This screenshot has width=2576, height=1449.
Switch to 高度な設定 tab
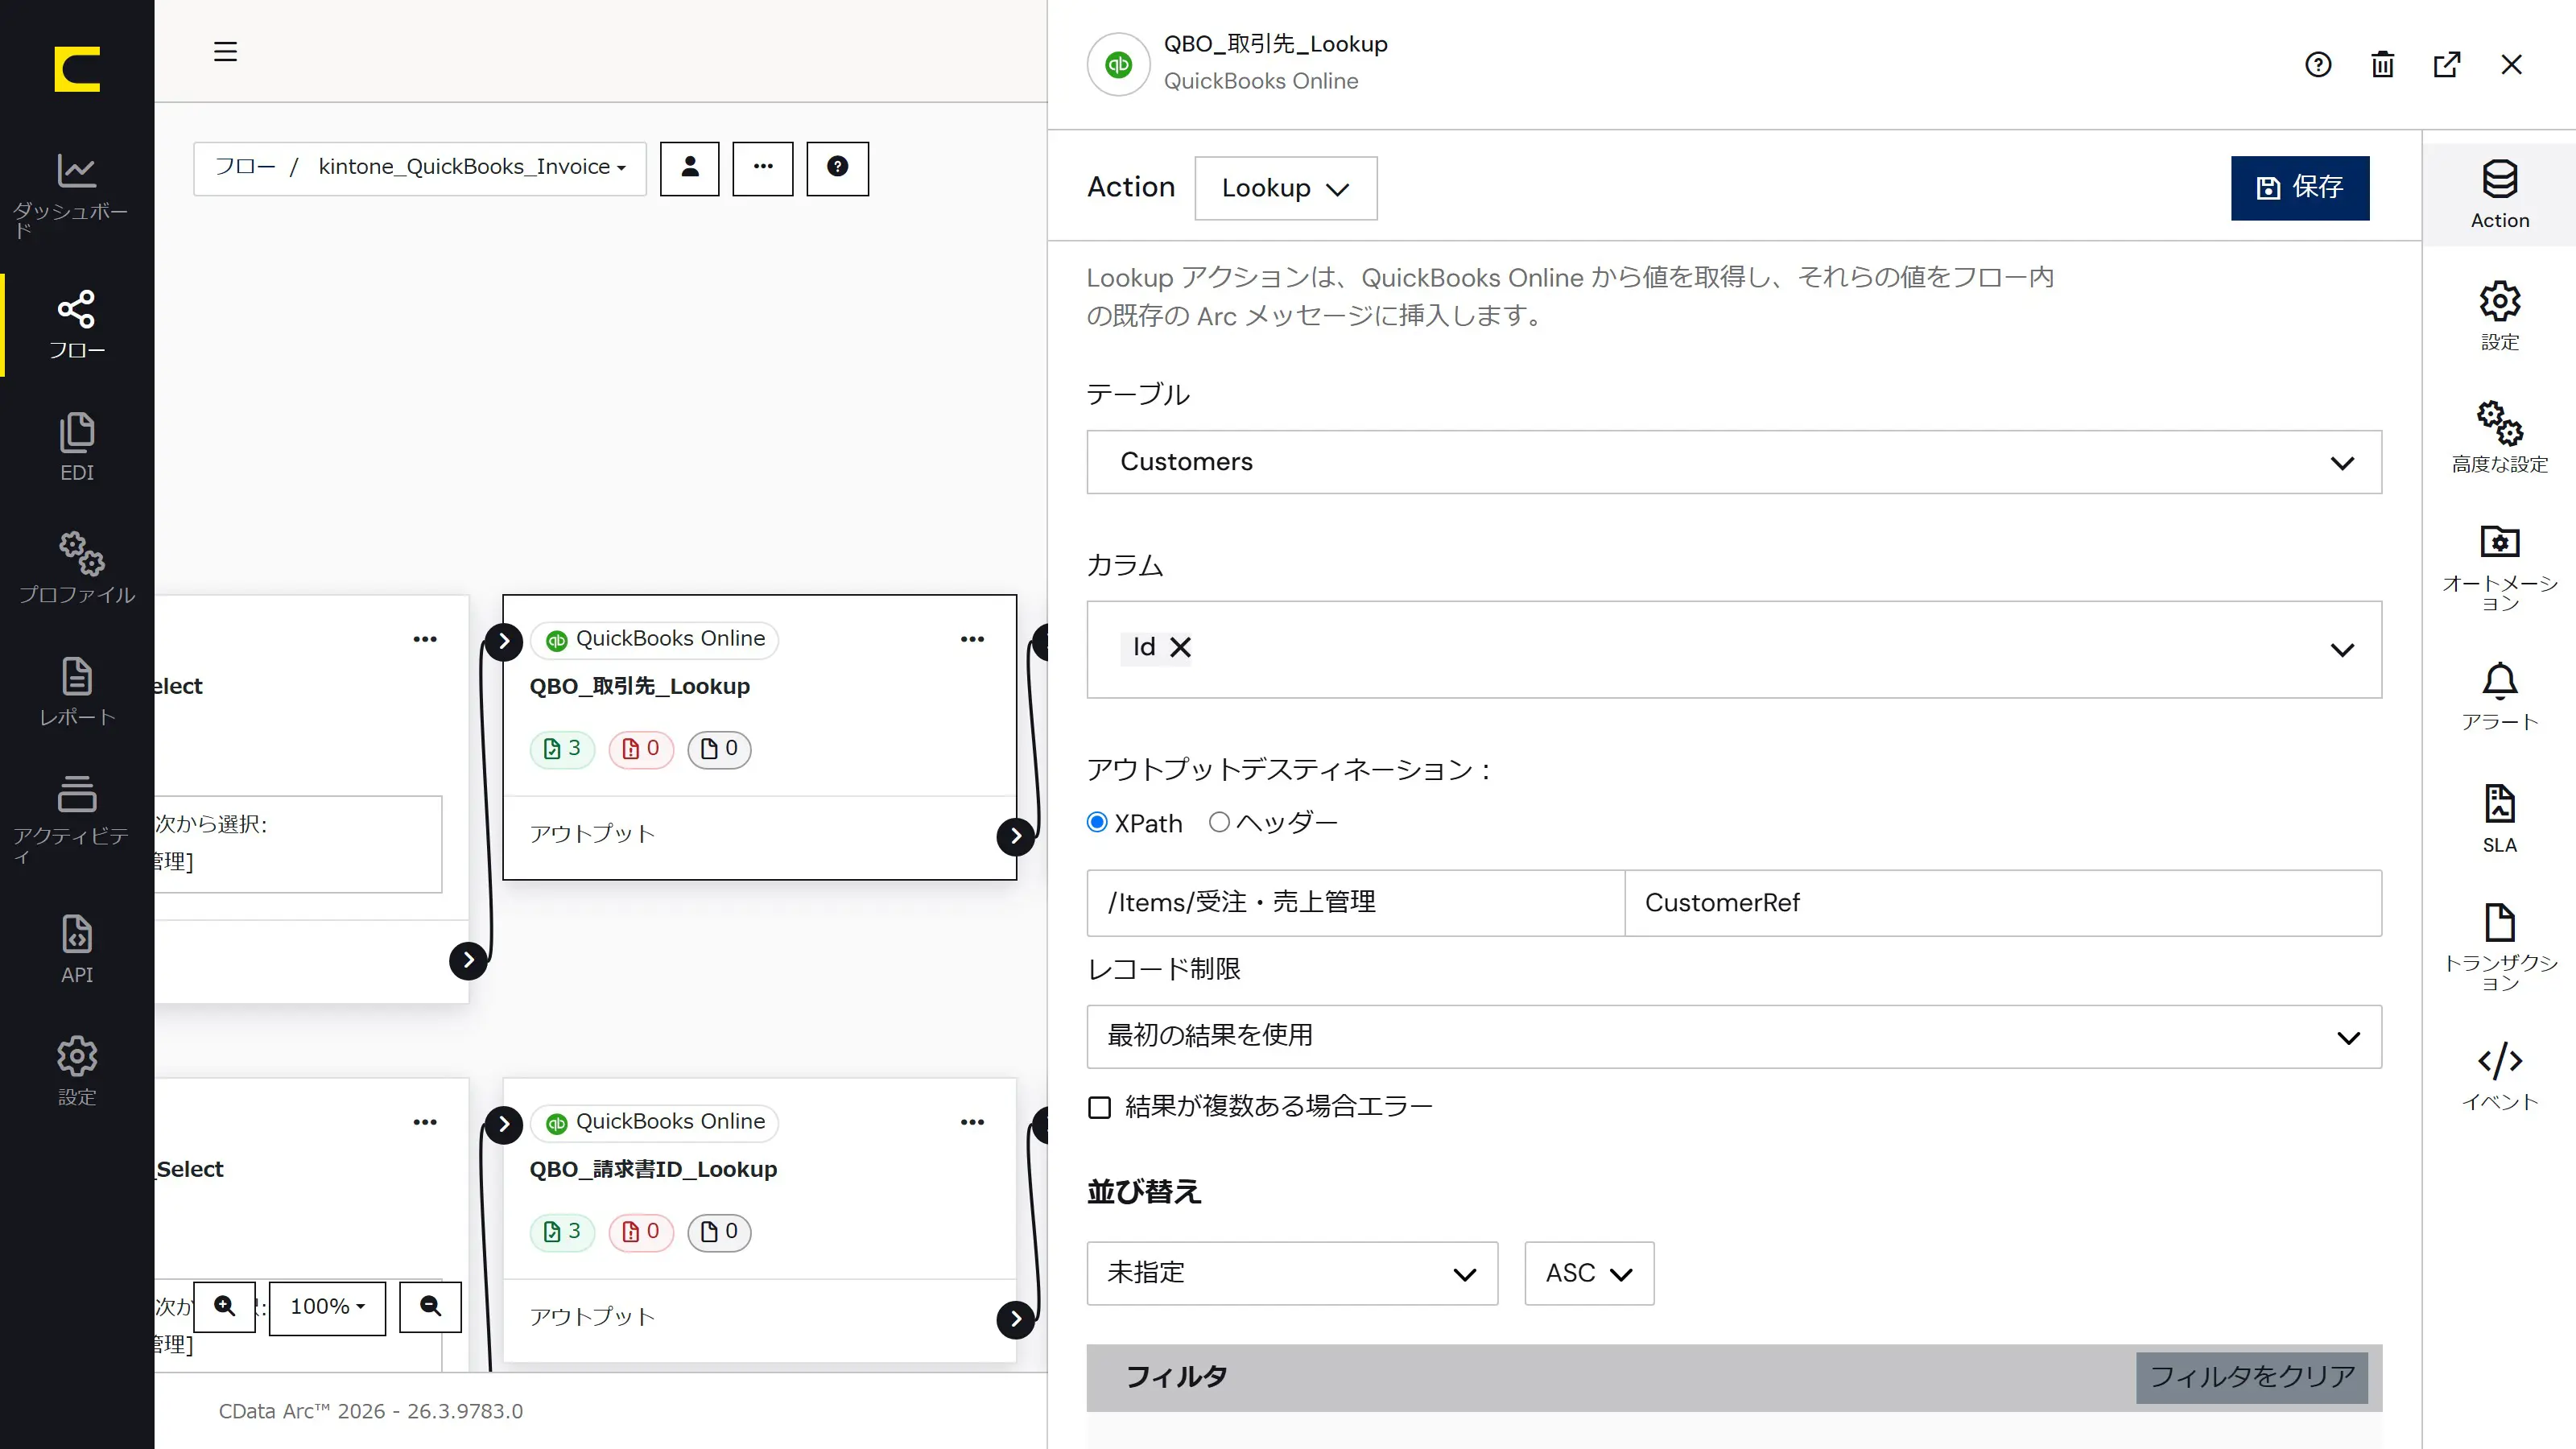(x=2500, y=437)
